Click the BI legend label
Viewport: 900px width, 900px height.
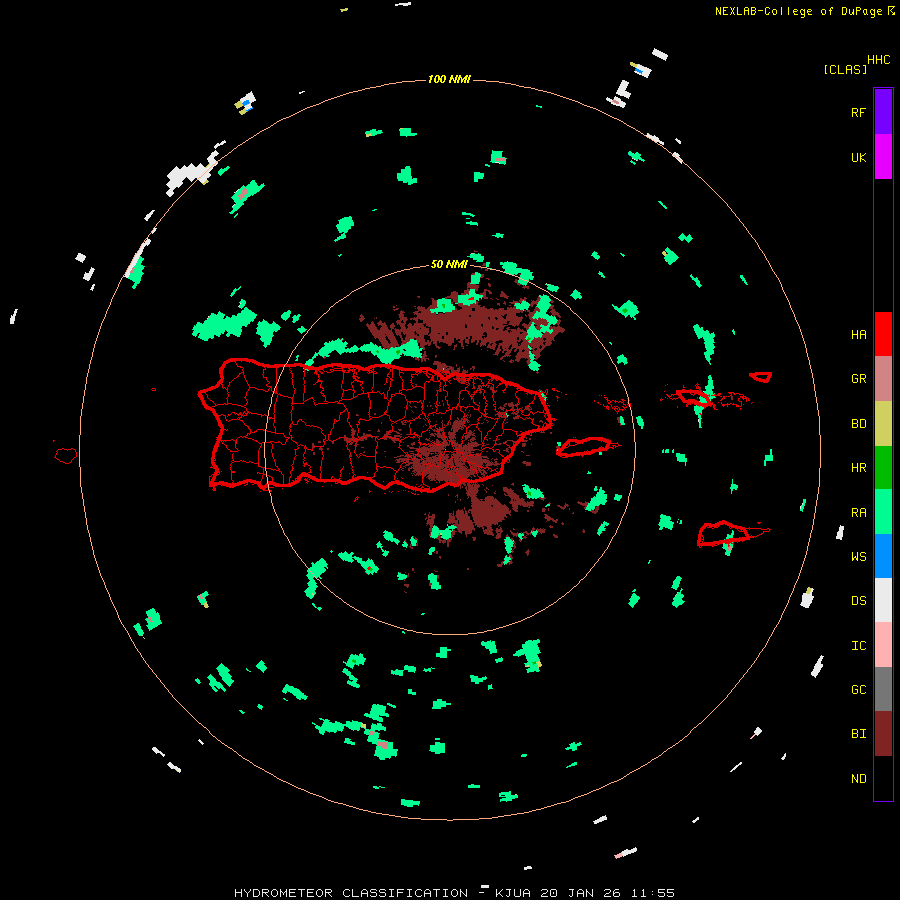[858, 734]
